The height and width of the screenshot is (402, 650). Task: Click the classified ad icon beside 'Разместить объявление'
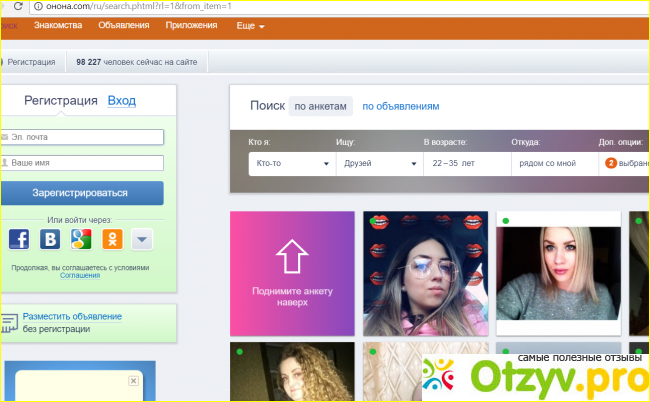10,322
